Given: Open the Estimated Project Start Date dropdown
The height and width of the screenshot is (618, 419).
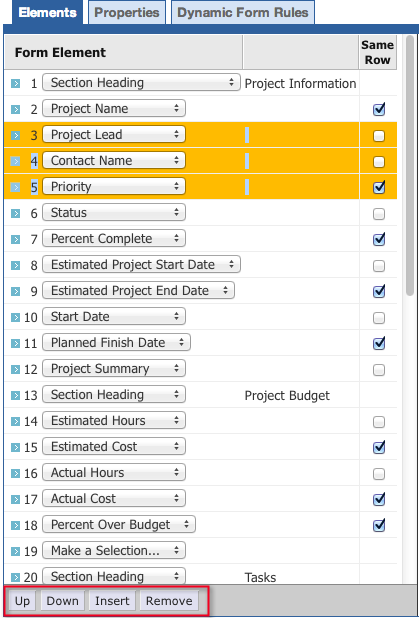Looking at the screenshot, I should pyautogui.click(x=142, y=264).
